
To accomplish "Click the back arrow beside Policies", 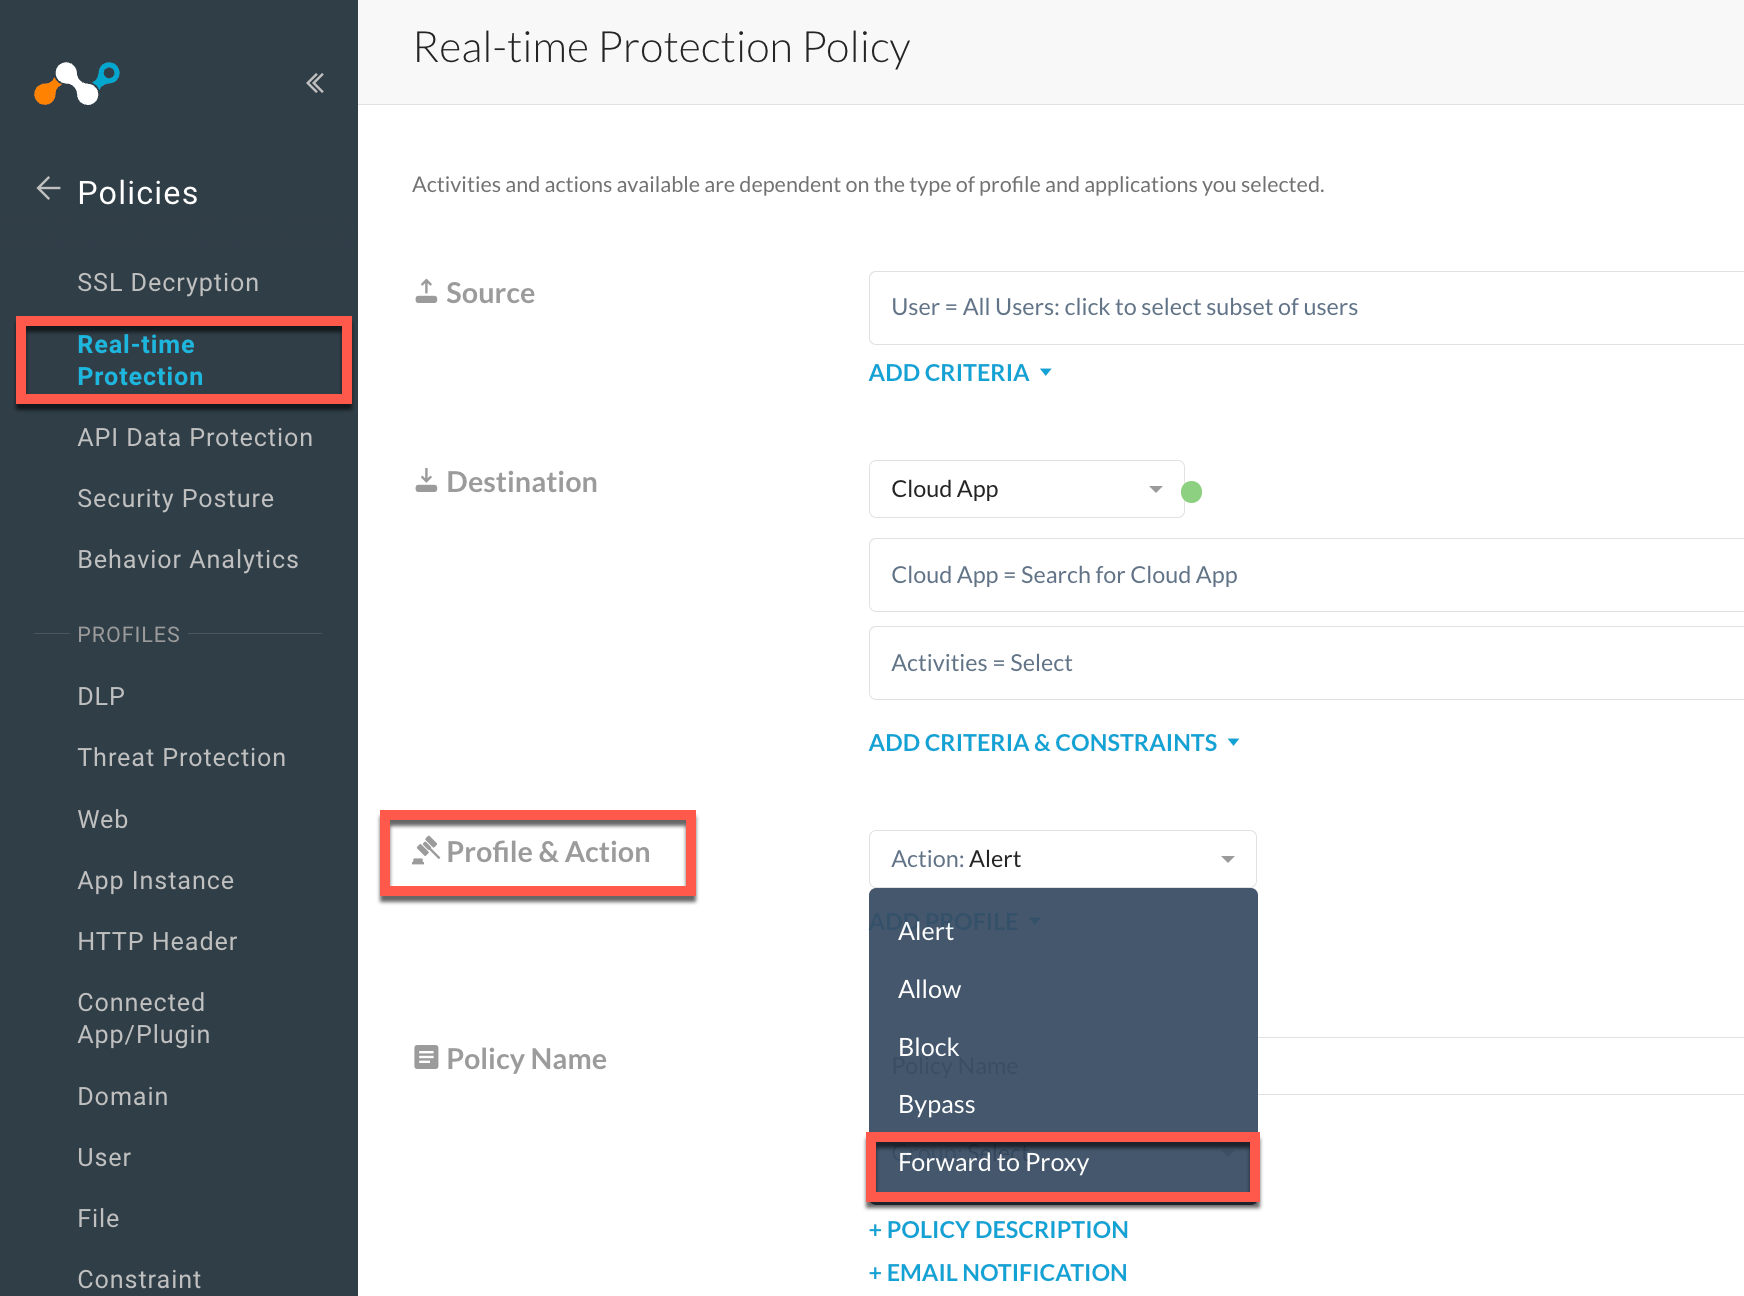I will (x=47, y=189).
